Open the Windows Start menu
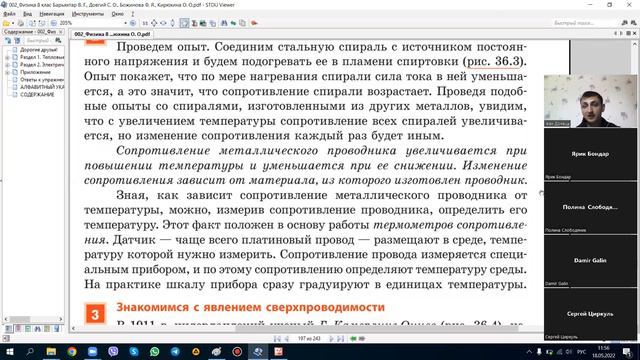Viewport: 640px width, 360px height. pos(9,352)
